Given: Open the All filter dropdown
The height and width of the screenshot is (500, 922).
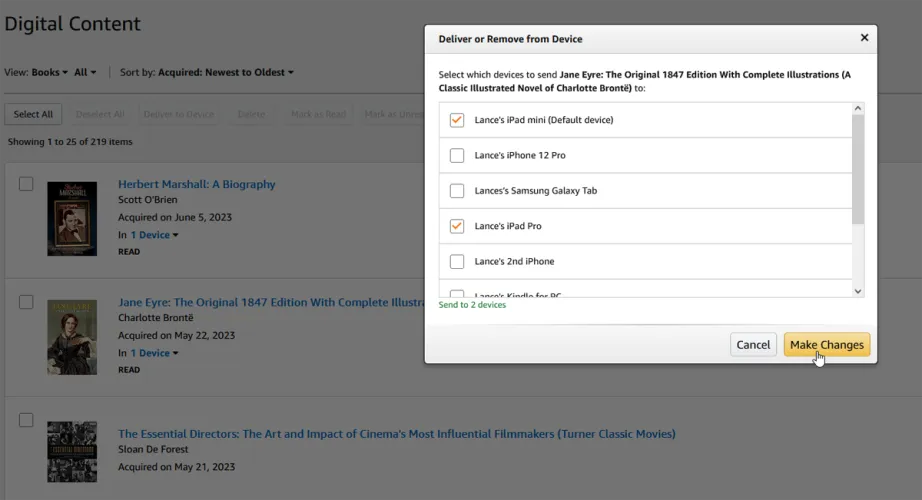Looking at the screenshot, I should [x=86, y=72].
